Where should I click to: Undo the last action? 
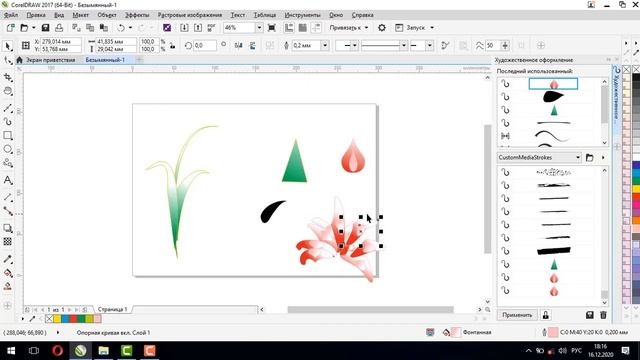pyautogui.click(x=121, y=28)
